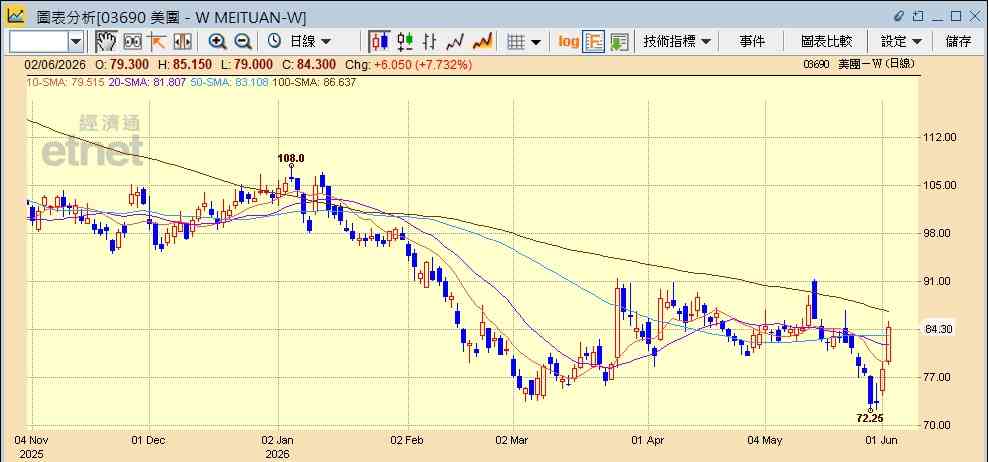
Task: Switch to line chart style
Action: point(455,42)
